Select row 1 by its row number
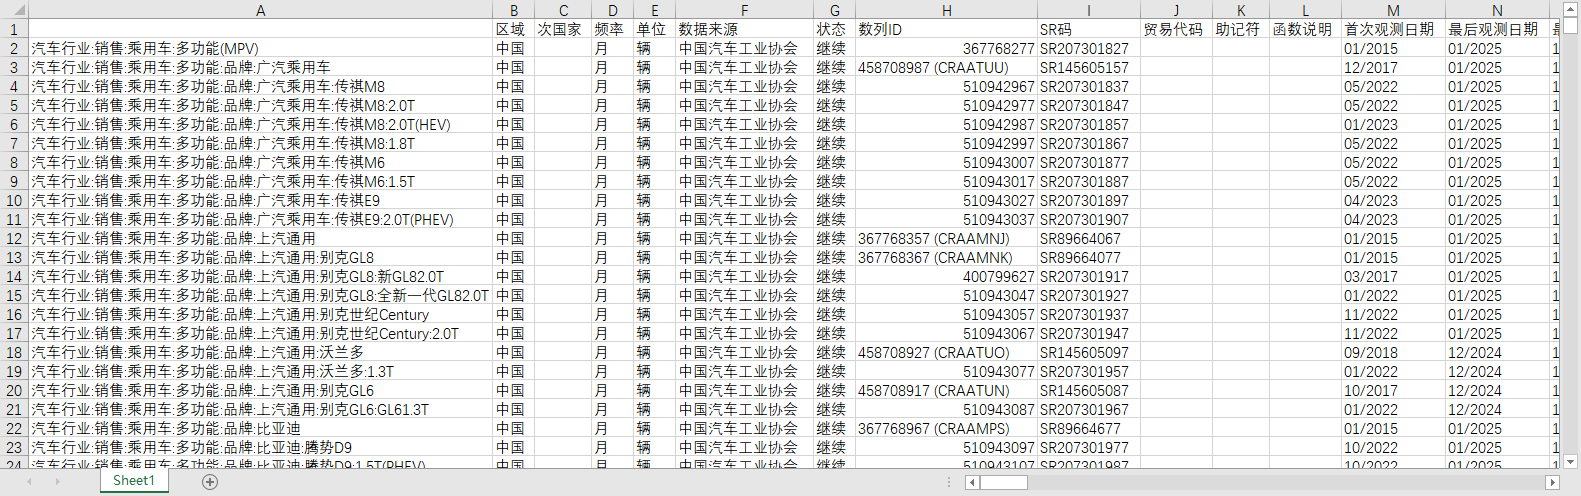Screen dimensions: 1581x496 pyautogui.click(x=14, y=29)
